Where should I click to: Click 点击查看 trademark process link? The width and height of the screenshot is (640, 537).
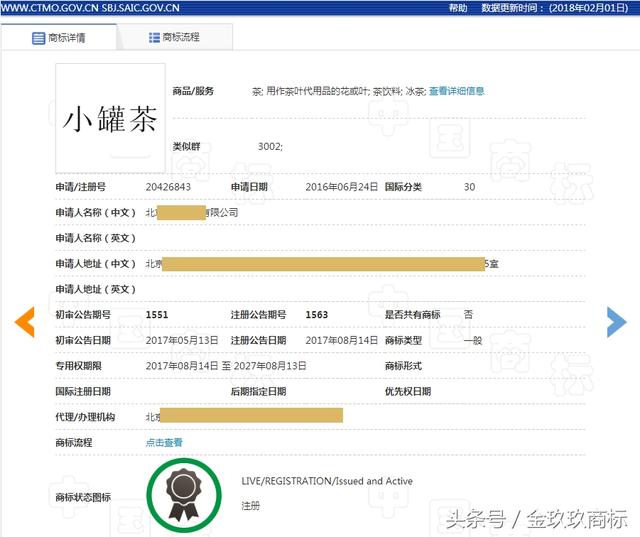coord(164,442)
